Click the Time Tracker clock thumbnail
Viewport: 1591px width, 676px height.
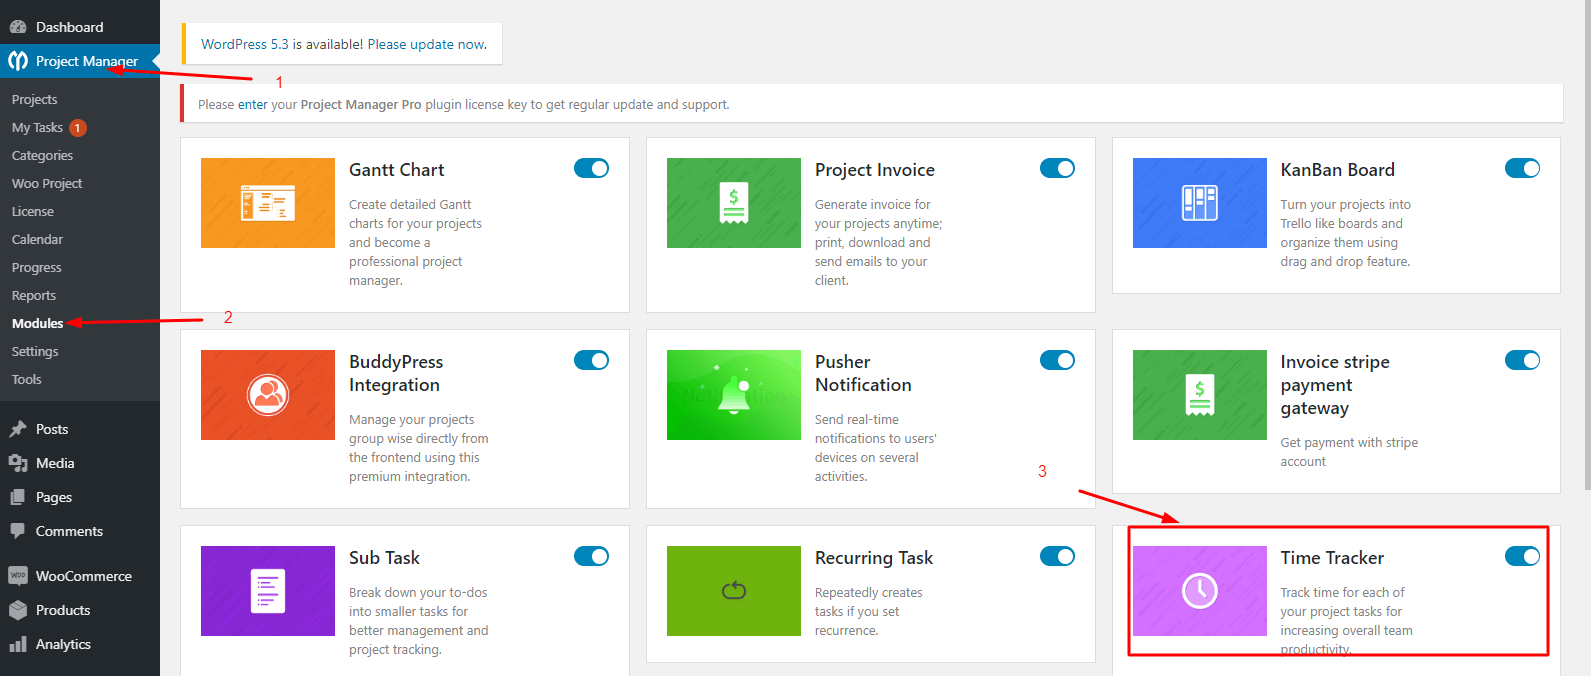click(x=1200, y=591)
